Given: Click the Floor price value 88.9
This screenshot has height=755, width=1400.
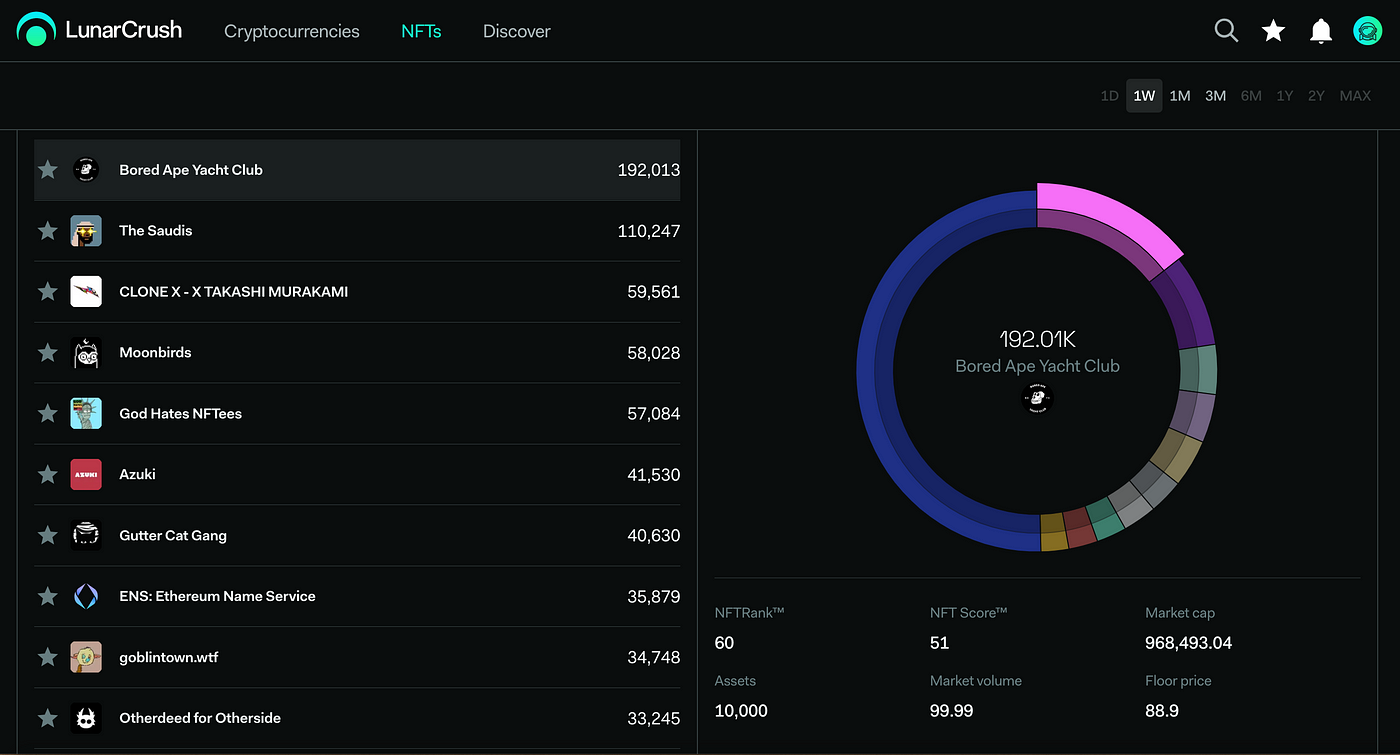Looking at the screenshot, I should [1162, 711].
